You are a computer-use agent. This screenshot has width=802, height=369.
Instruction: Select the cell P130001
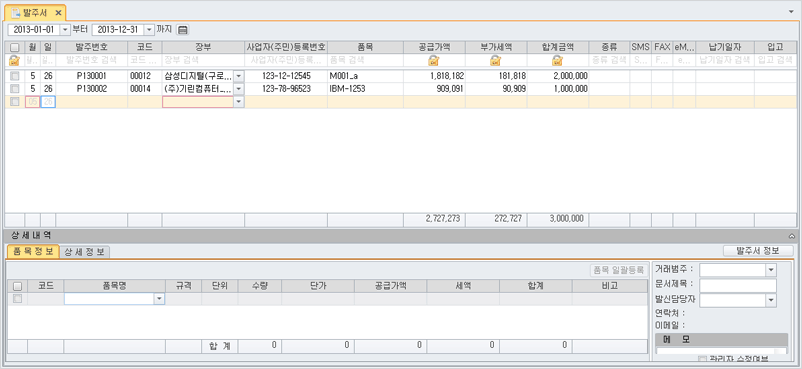[92, 76]
